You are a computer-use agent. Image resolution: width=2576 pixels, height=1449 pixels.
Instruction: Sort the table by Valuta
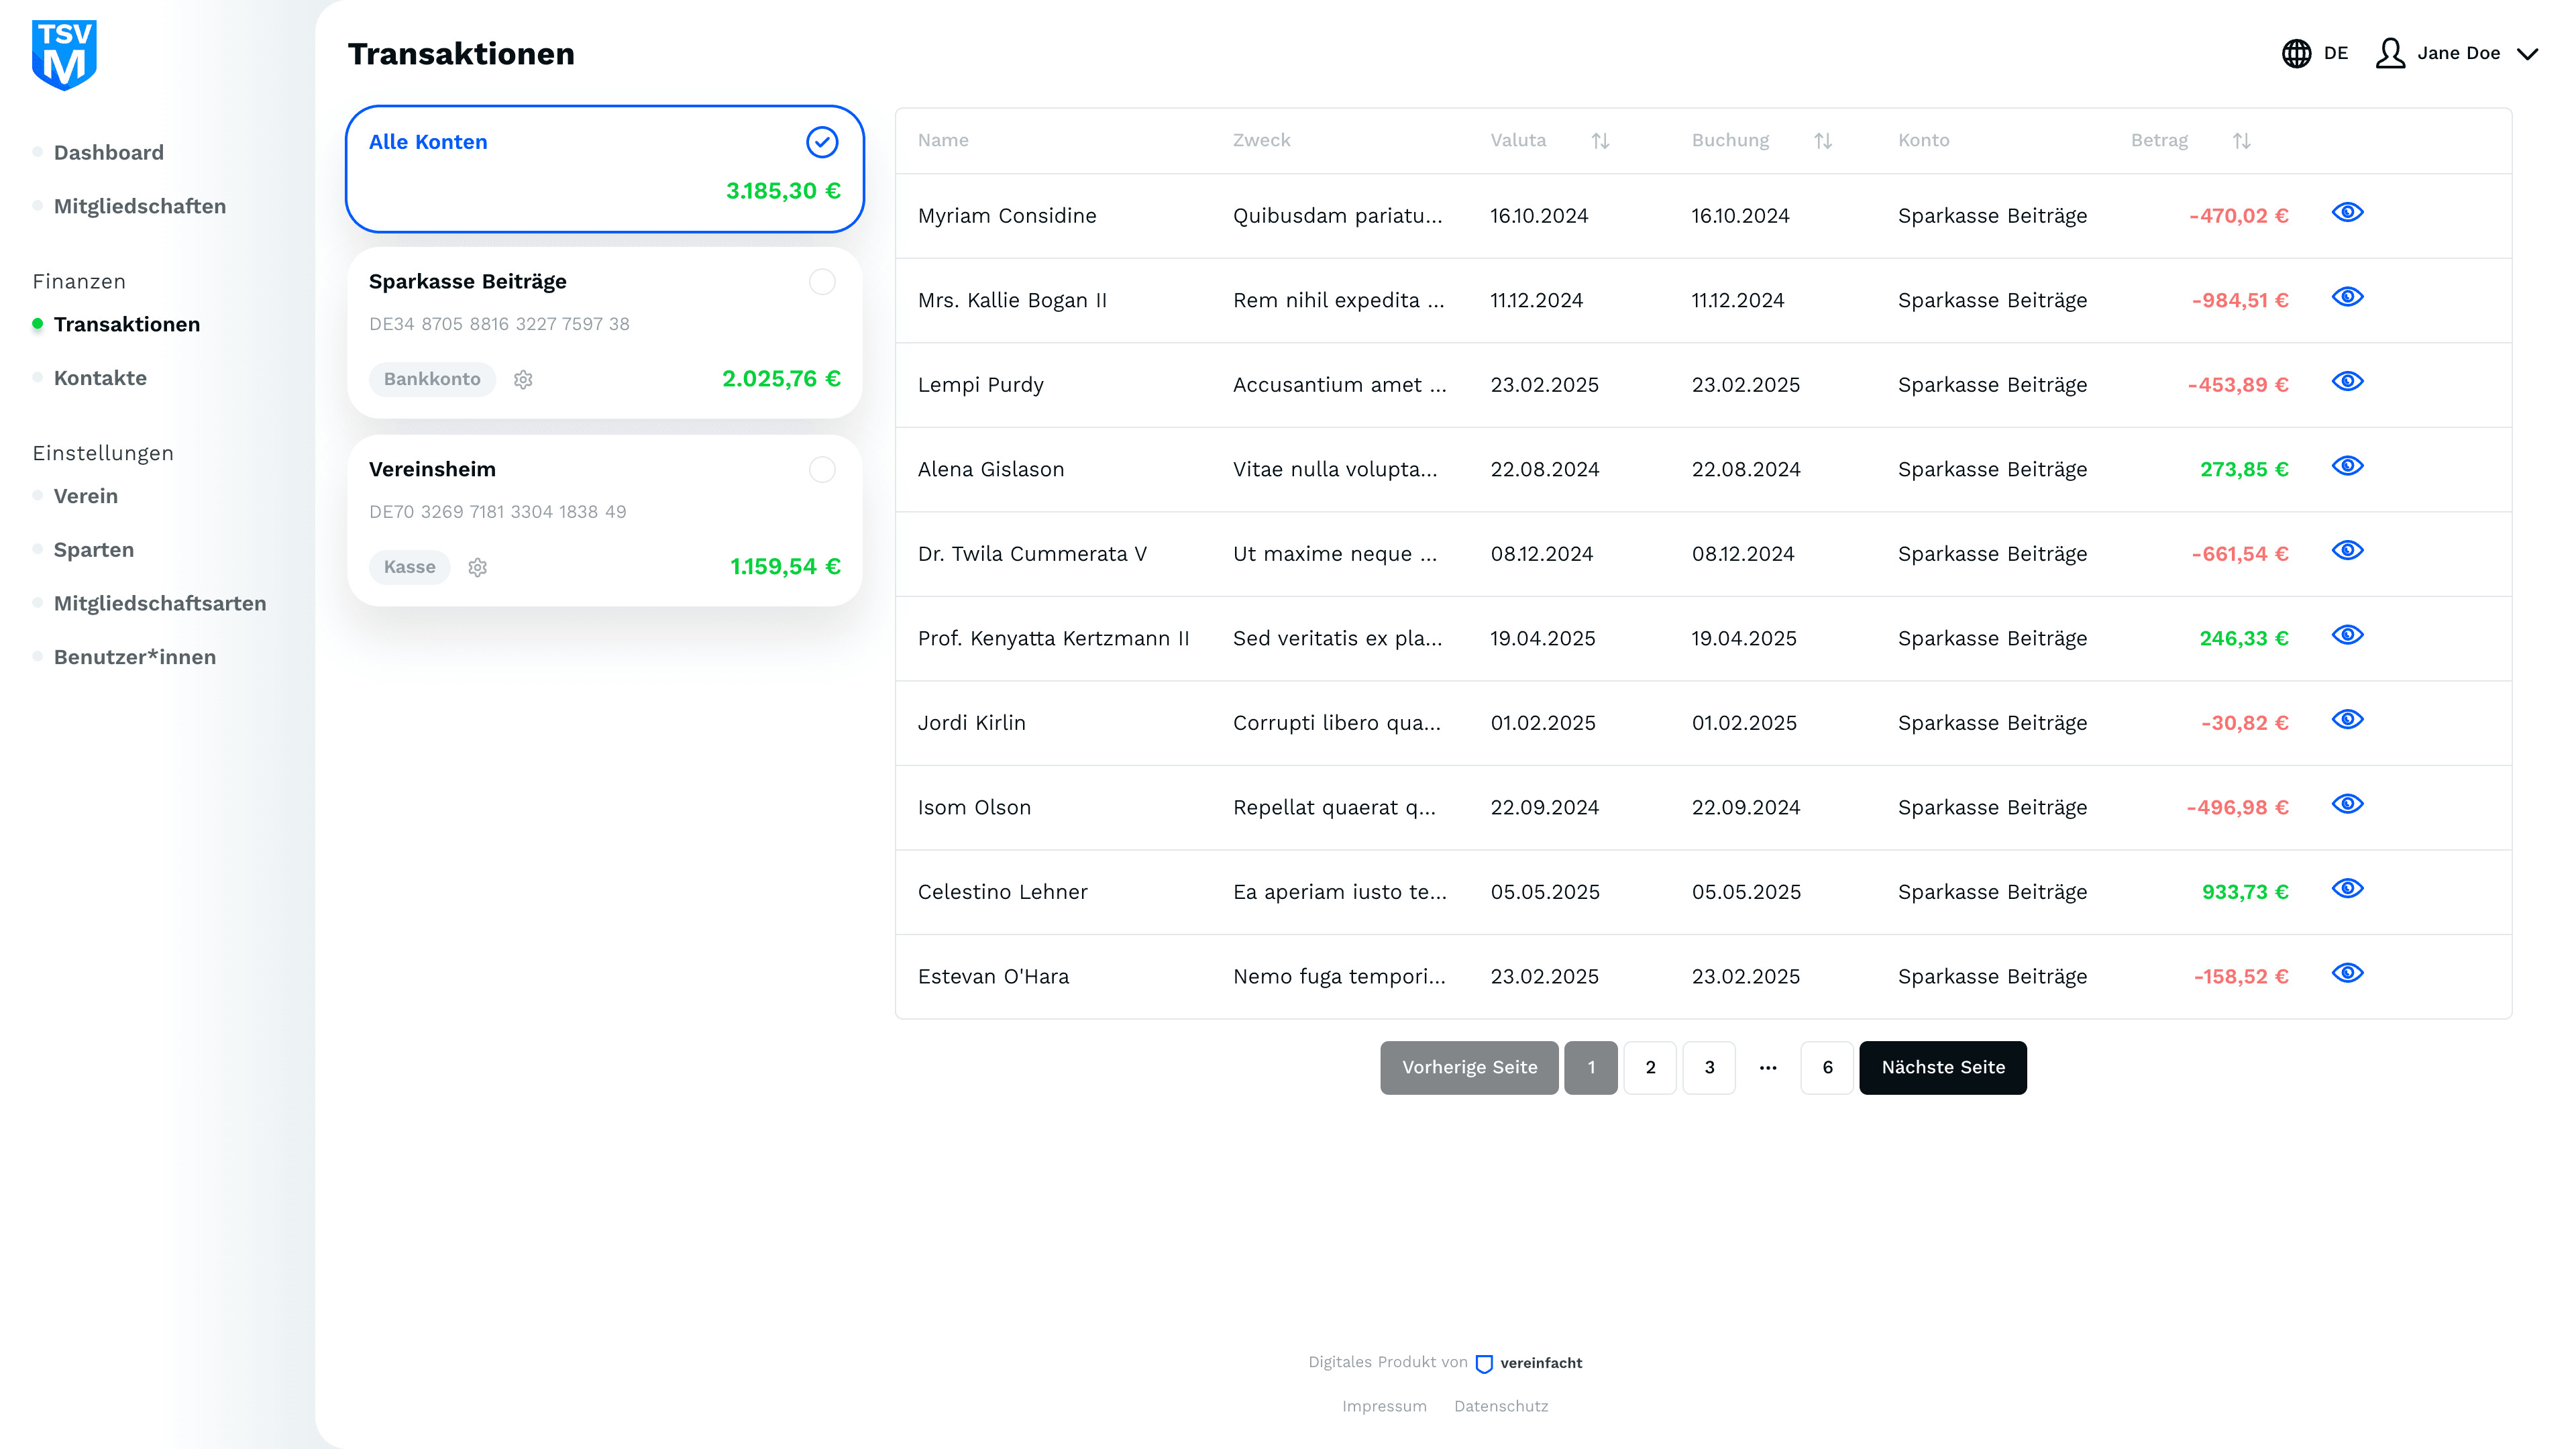pos(1600,141)
